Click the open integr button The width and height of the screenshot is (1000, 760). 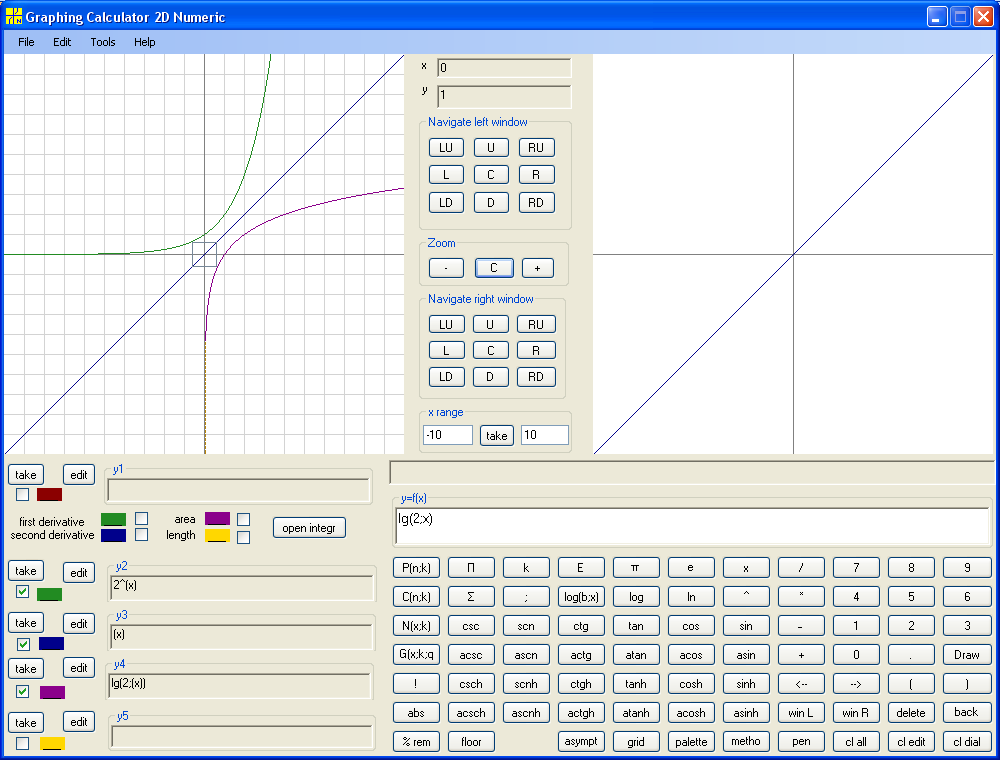tap(309, 528)
